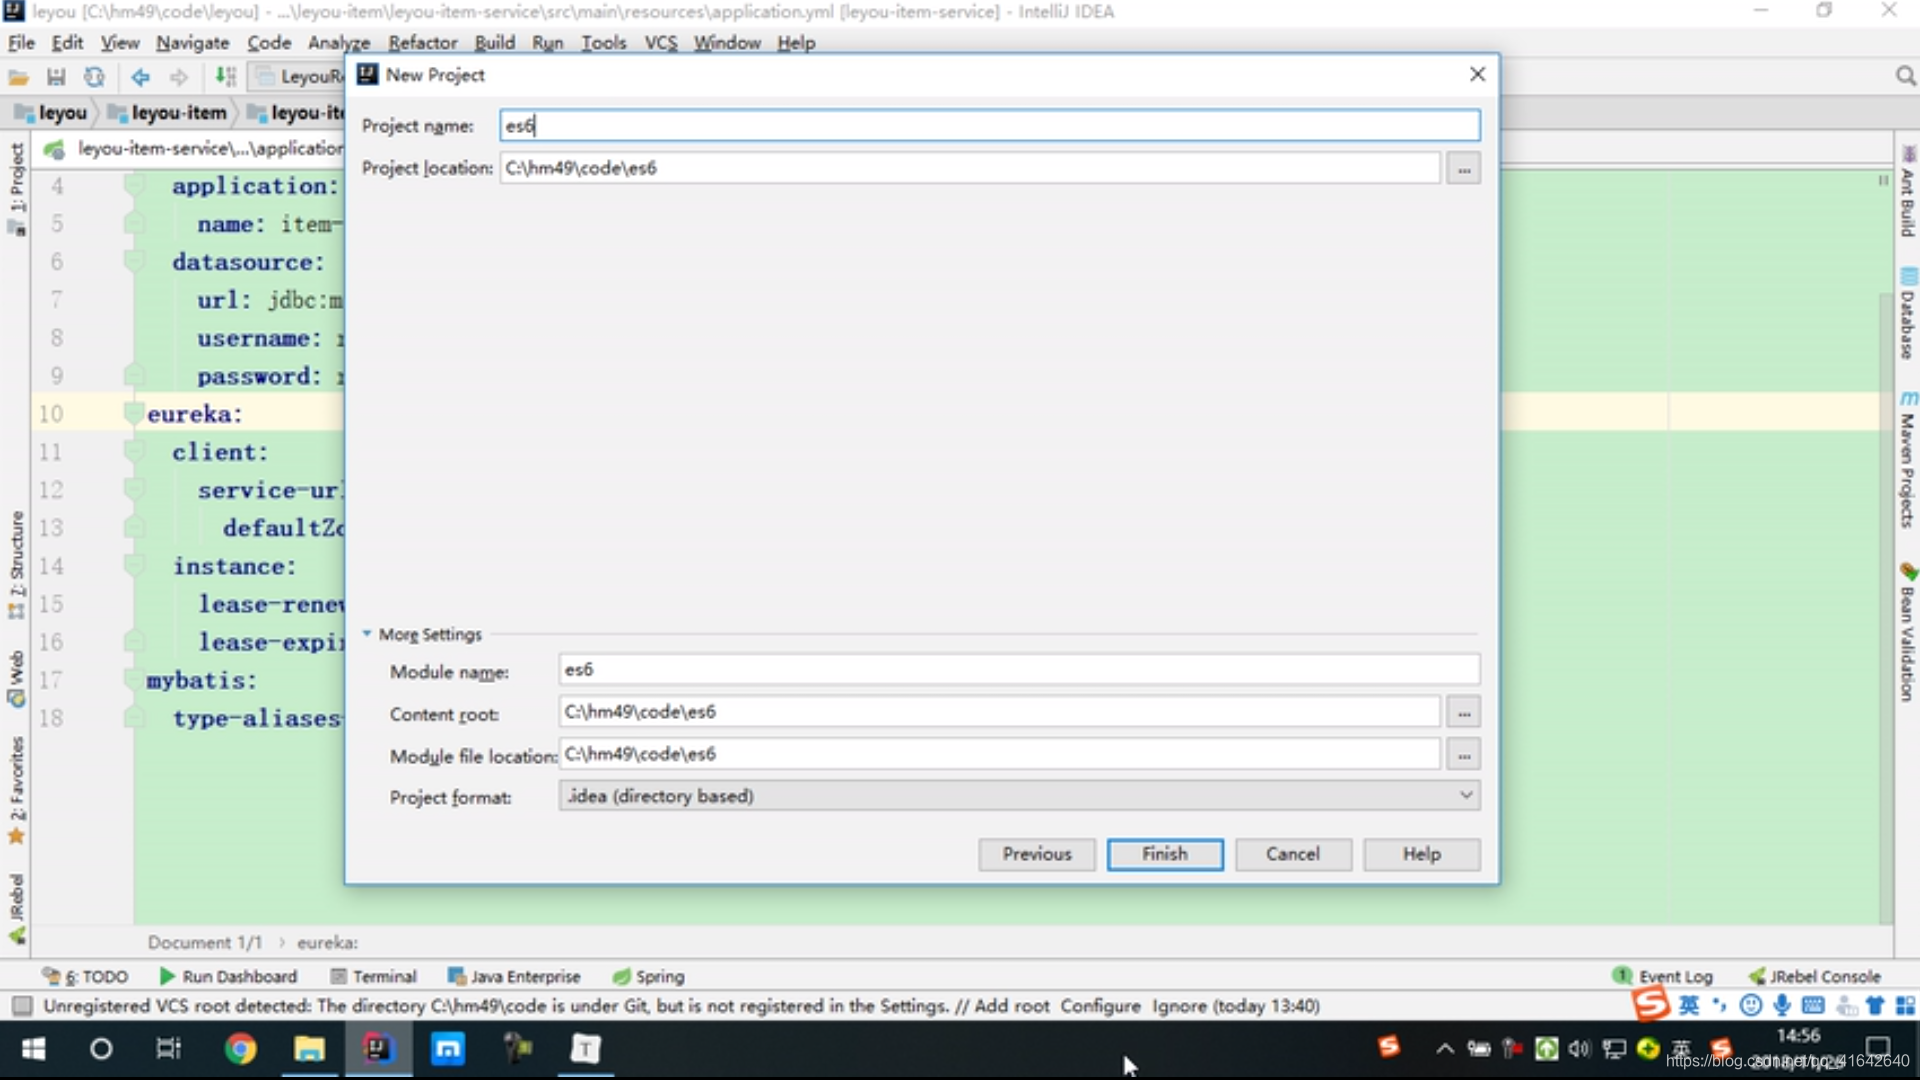Click the Finish button in New Project dialog
Screen dimensions: 1920x1080
pyautogui.click(x=1164, y=854)
